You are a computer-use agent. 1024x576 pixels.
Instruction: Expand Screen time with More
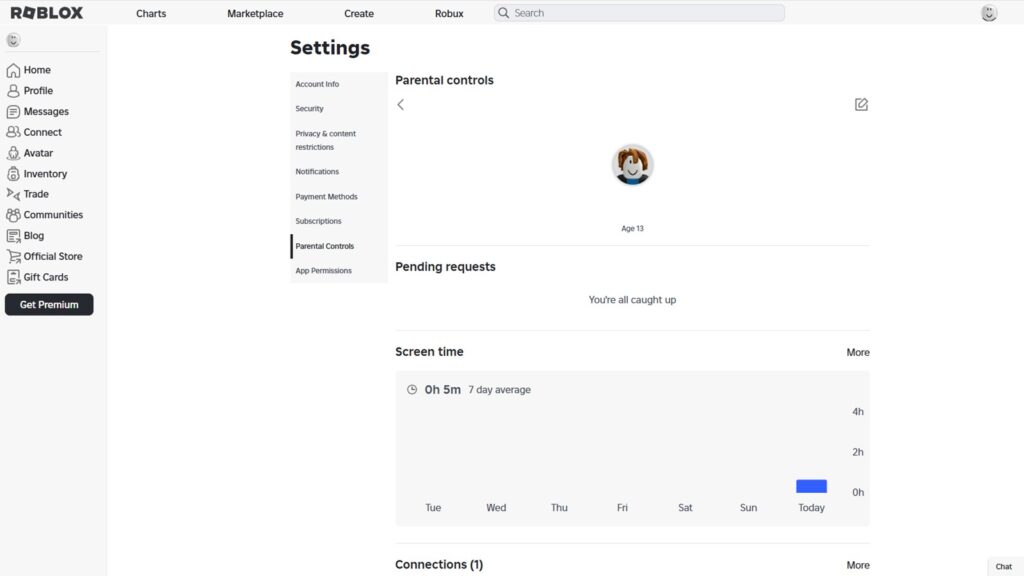pyautogui.click(x=857, y=352)
